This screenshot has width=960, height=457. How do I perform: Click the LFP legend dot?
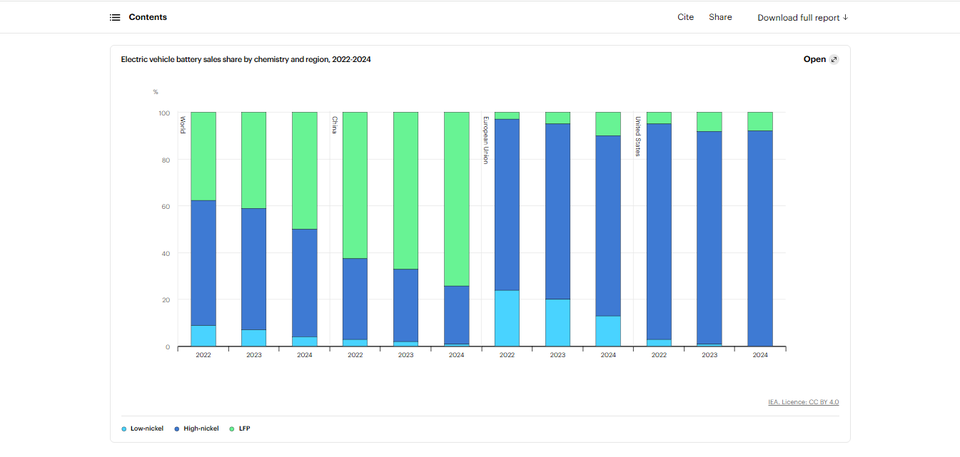point(234,428)
